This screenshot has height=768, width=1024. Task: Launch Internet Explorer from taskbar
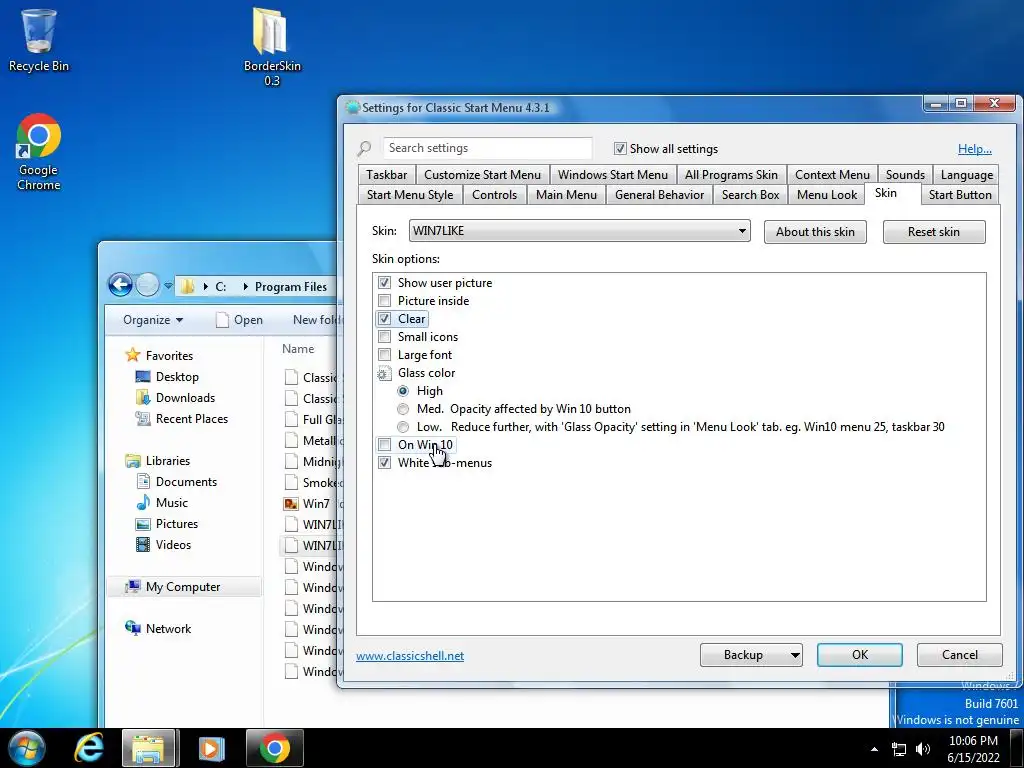coord(88,748)
